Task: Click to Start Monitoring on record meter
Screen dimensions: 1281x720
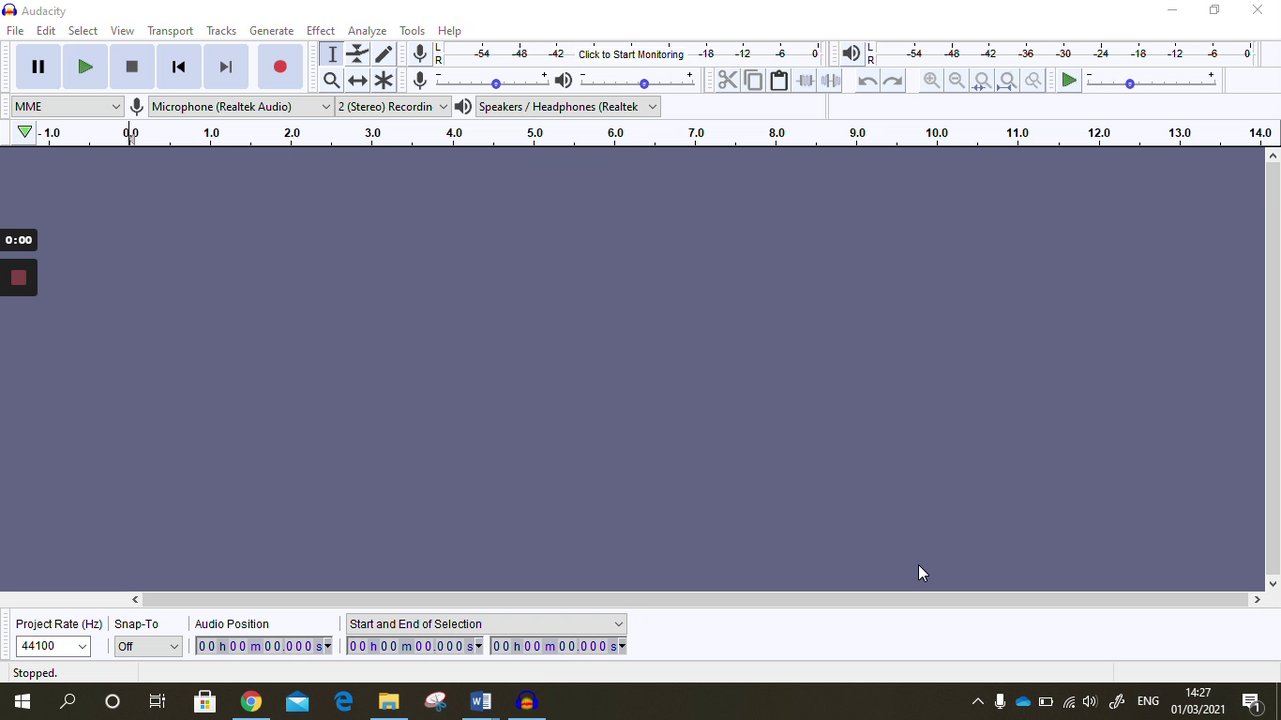Action: [631, 54]
